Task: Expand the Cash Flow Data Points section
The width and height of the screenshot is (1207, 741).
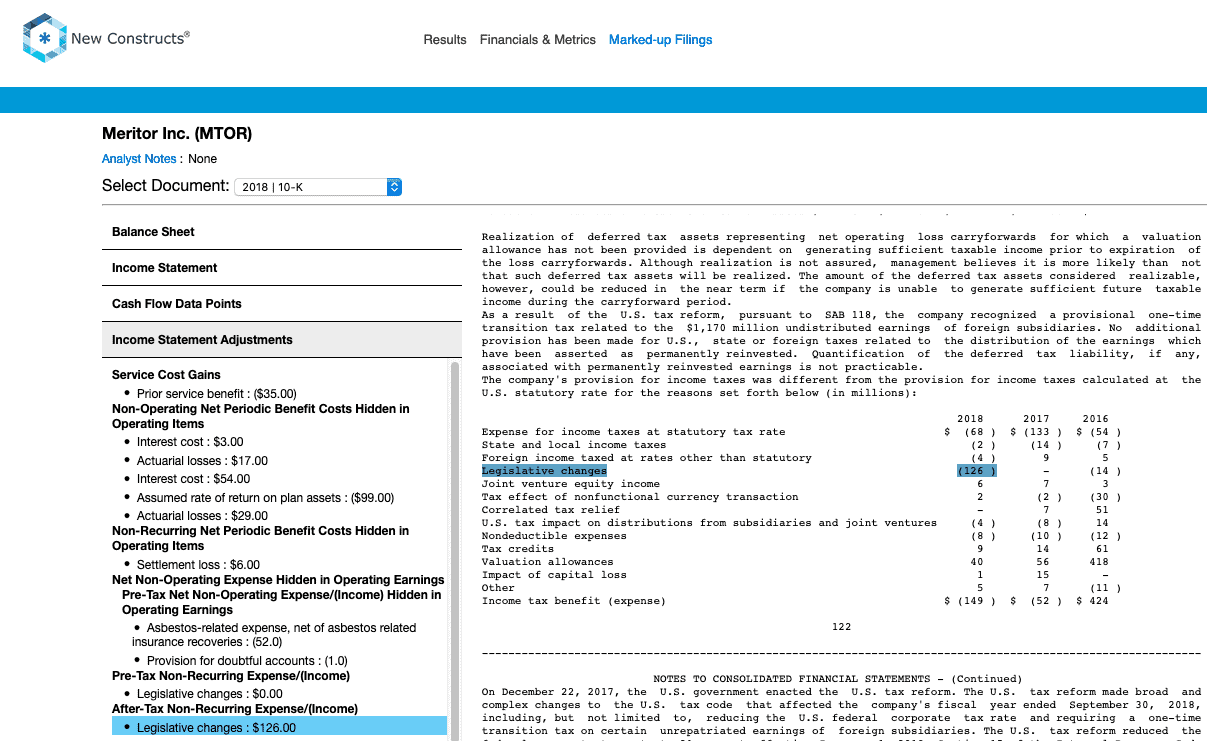Action: point(282,304)
